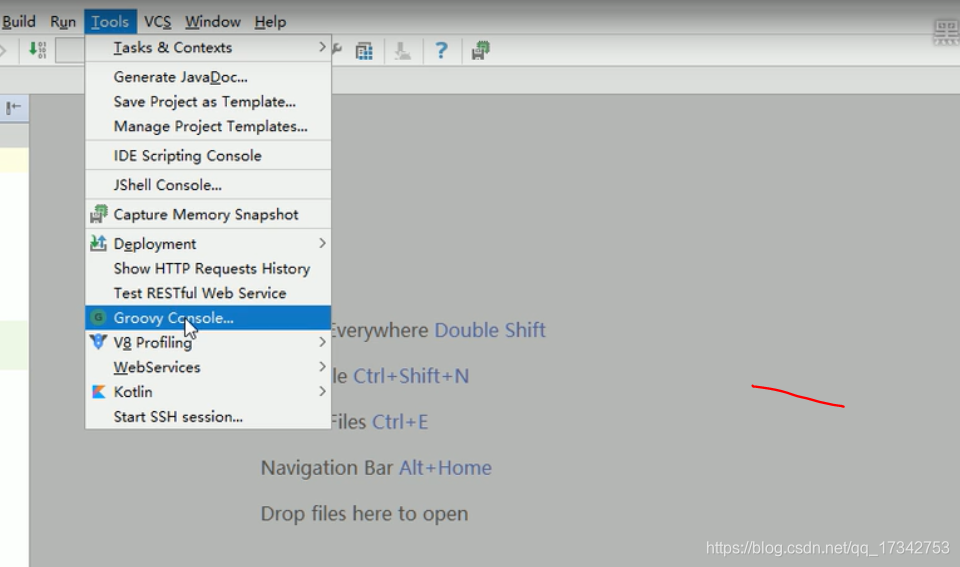Open the VCS menu
The image size is (960, 567).
pyautogui.click(x=157, y=22)
